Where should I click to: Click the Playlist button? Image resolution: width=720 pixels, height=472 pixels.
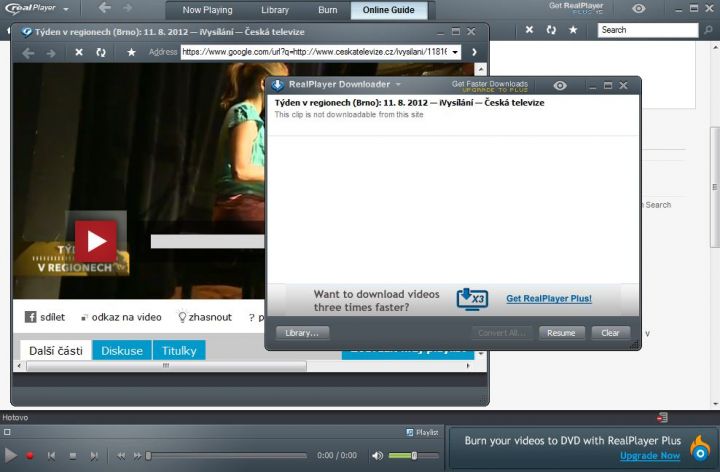tap(422, 433)
